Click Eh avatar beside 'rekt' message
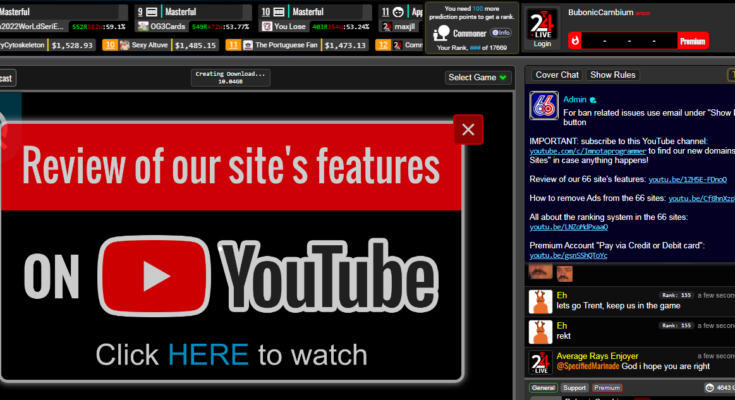This screenshot has width=735, height=400. [x=540, y=332]
